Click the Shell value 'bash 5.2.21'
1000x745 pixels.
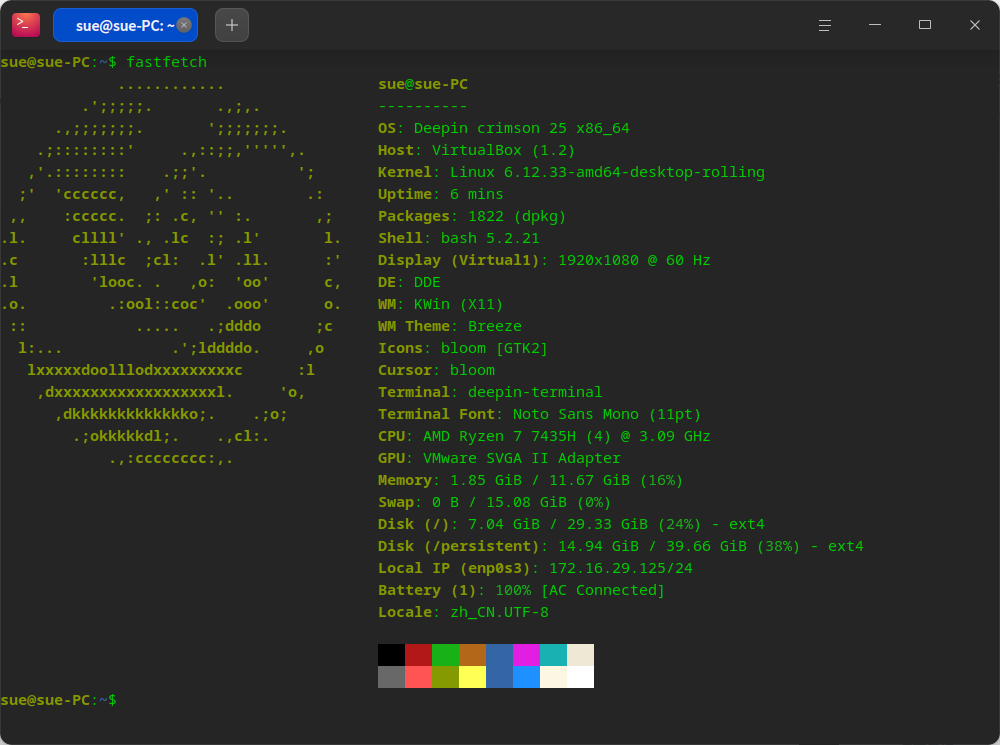(490, 238)
